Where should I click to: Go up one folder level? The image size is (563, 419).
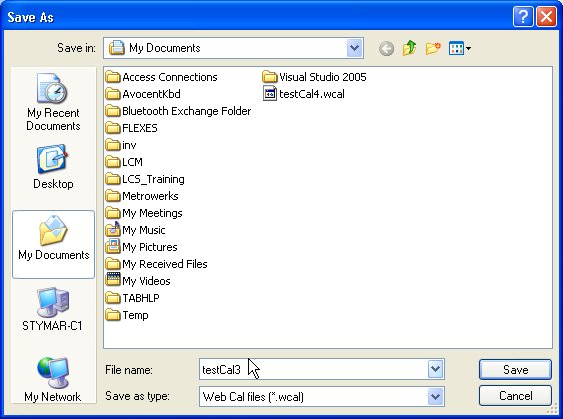coord(410,48)
